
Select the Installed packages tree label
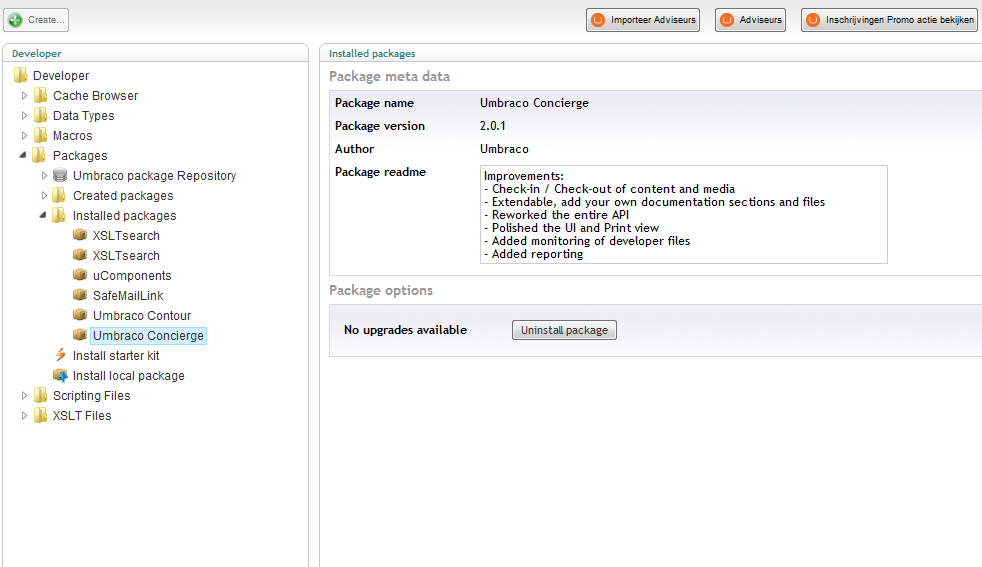[124, 216]
